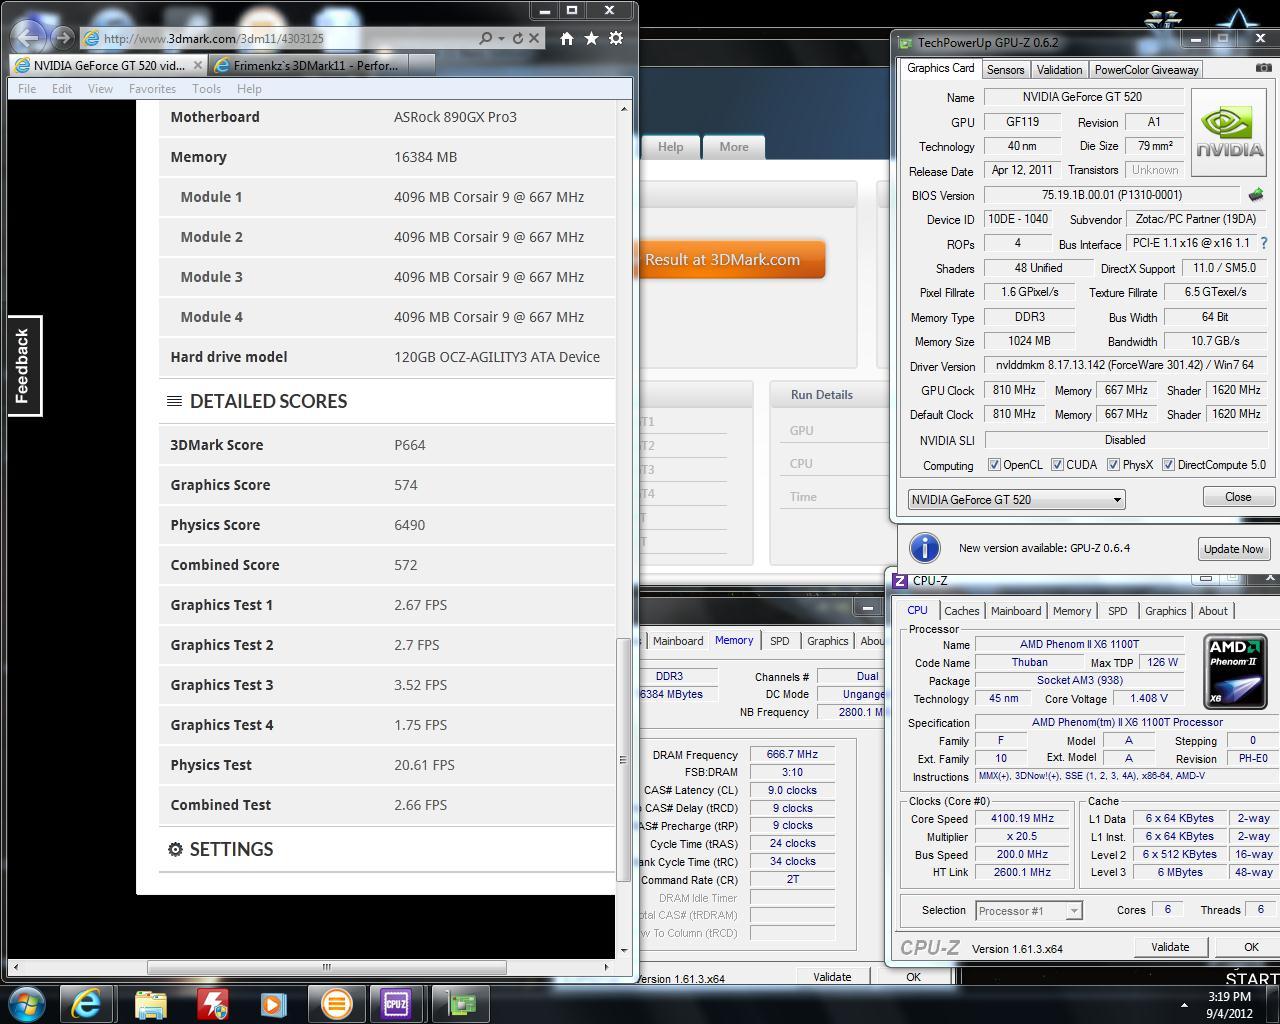Click the search magnifier in address bar

tap(486, 38)
